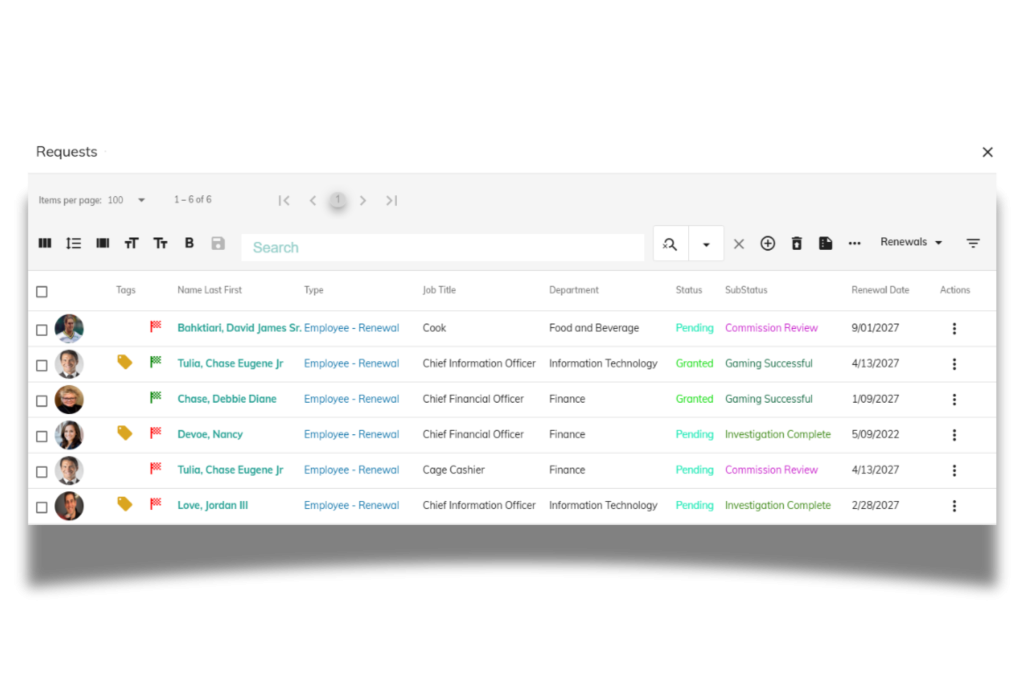Click the search magnifier button
1024x683 pixels.
tap(670, 243)
